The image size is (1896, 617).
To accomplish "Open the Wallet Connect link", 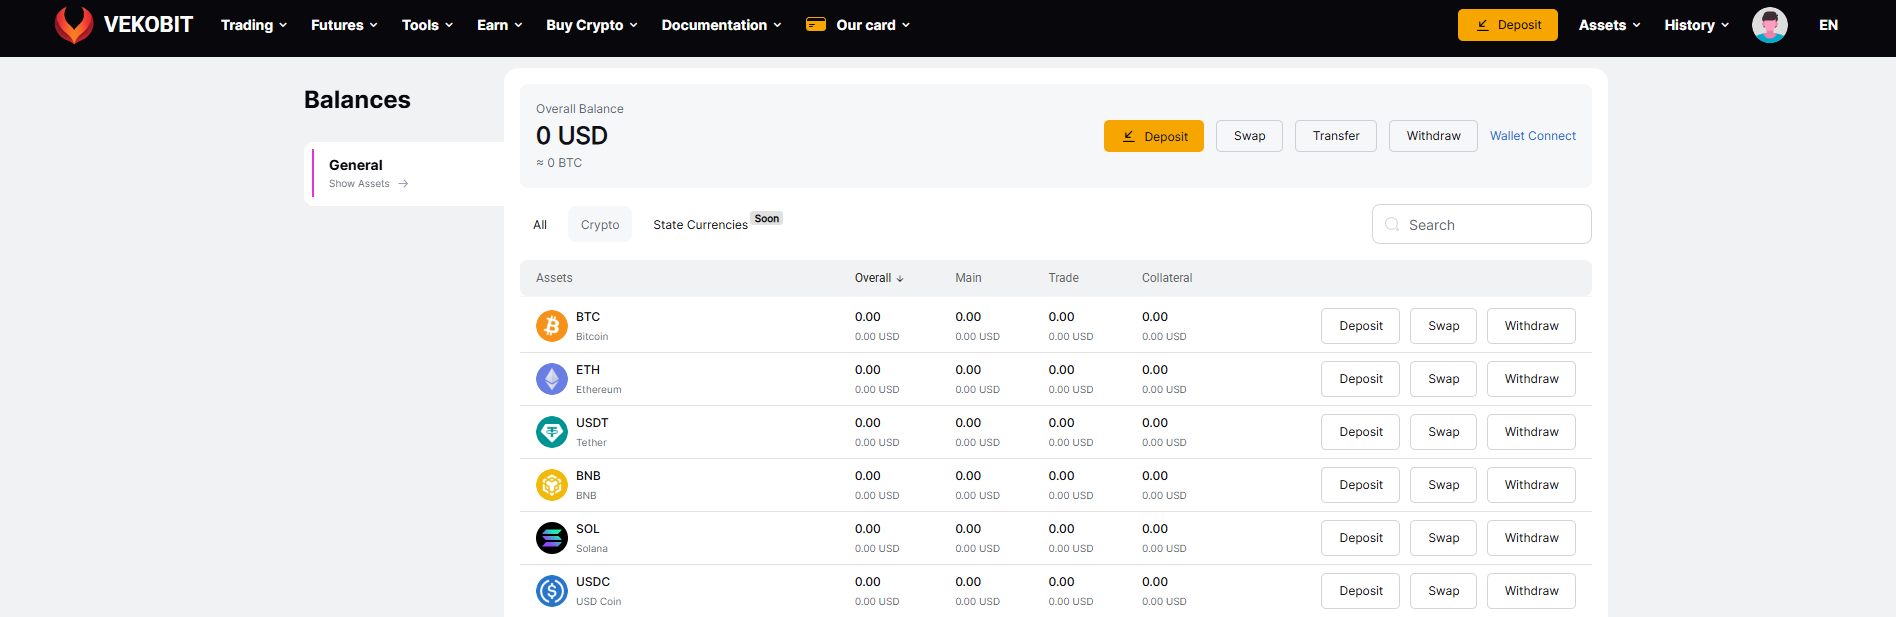I will (1533, 136).
